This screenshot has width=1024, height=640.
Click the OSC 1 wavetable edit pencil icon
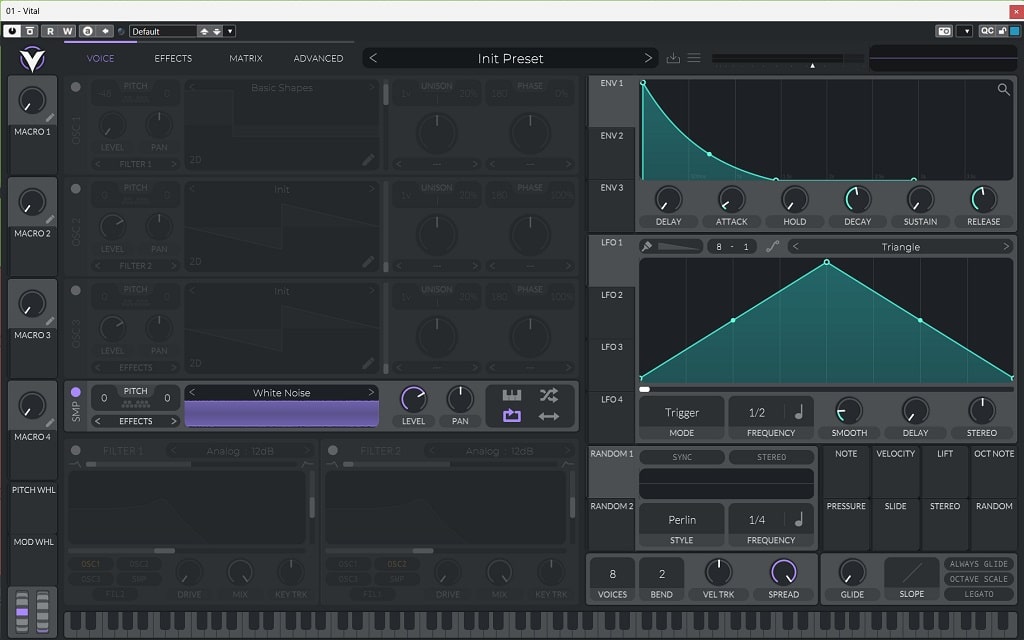368,160
